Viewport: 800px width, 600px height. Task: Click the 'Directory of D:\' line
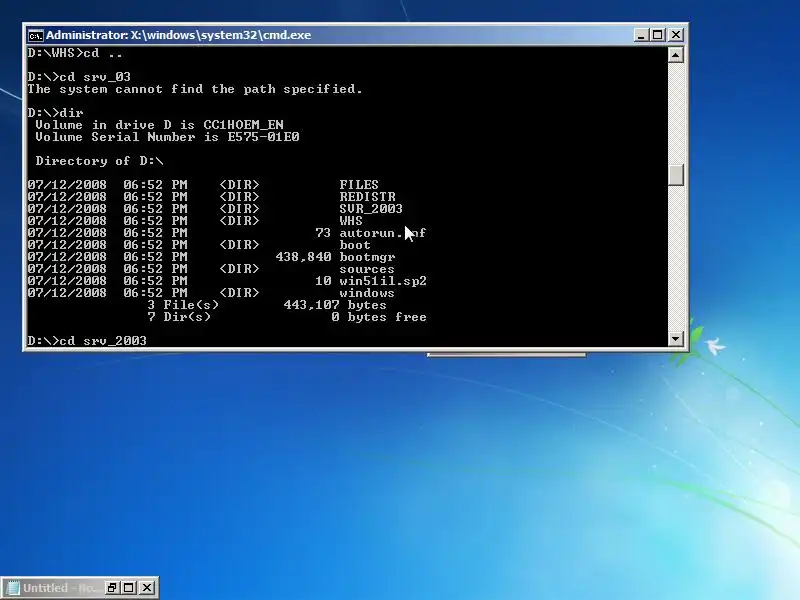[99, 161]
